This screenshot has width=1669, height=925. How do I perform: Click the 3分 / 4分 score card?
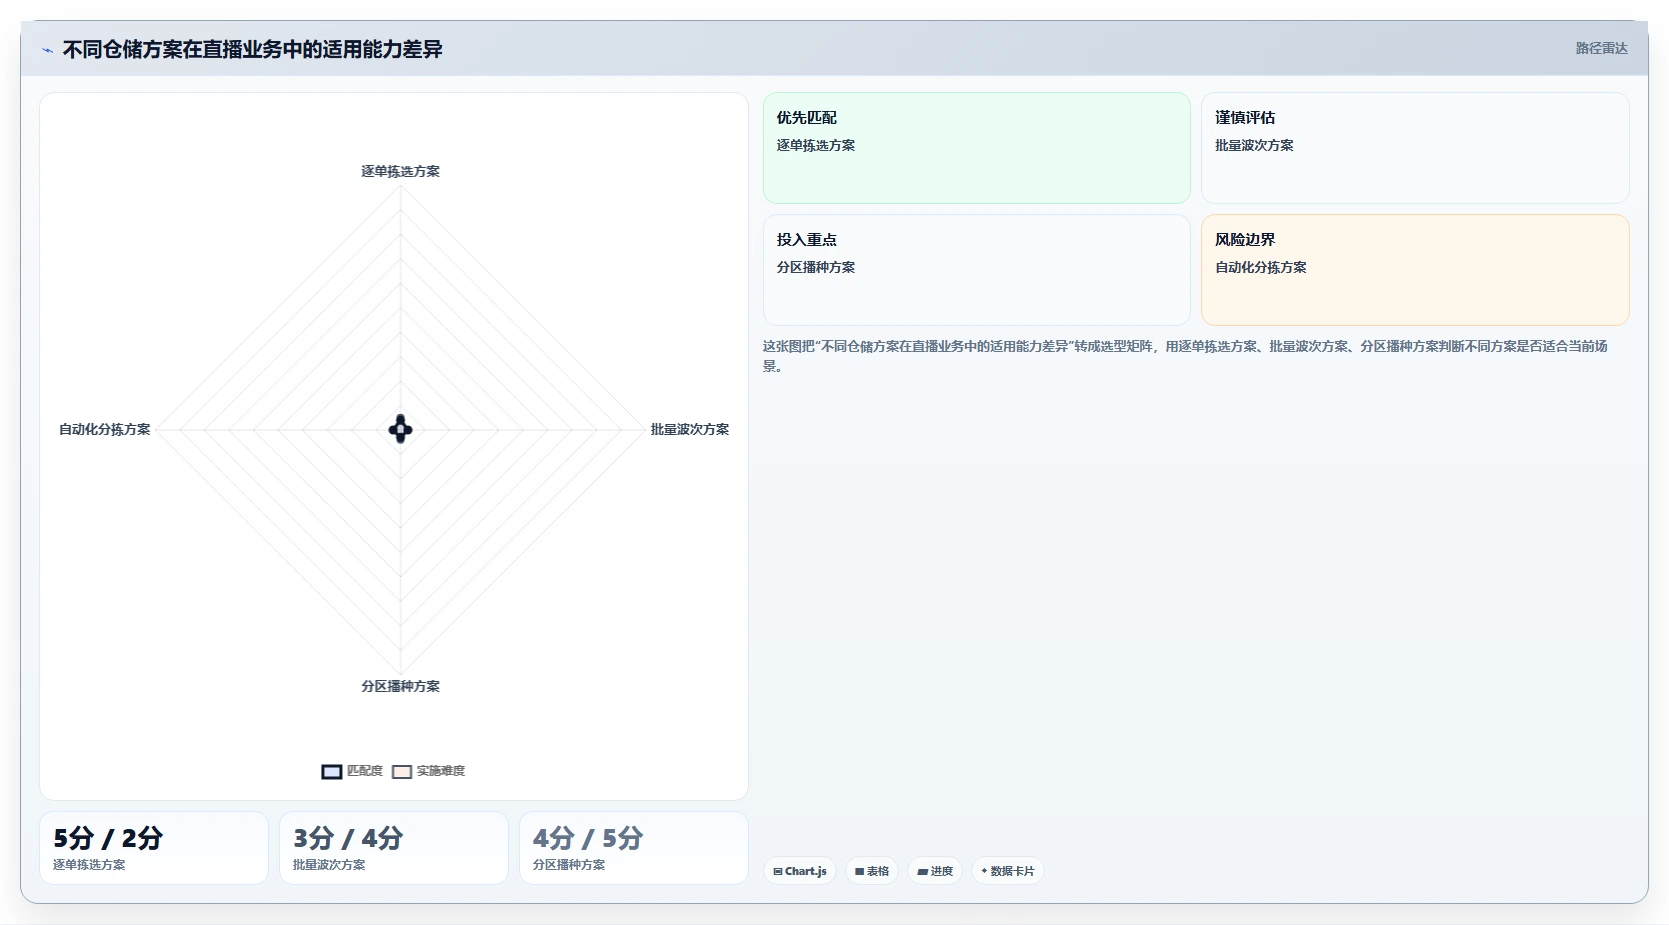pyautogui.click(x=394, y=848)
